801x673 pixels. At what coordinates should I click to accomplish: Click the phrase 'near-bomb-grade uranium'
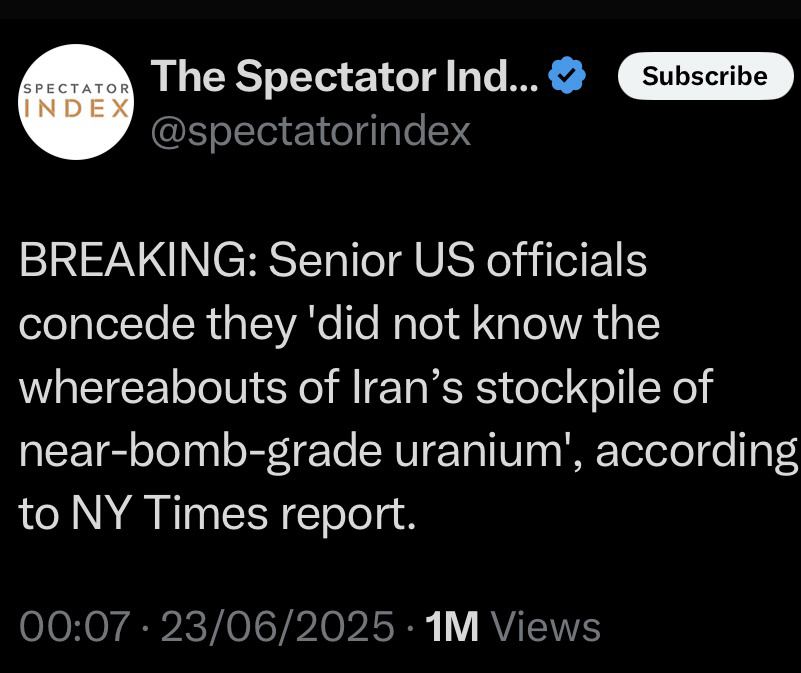pyautogui.click(x=300, y=451)
